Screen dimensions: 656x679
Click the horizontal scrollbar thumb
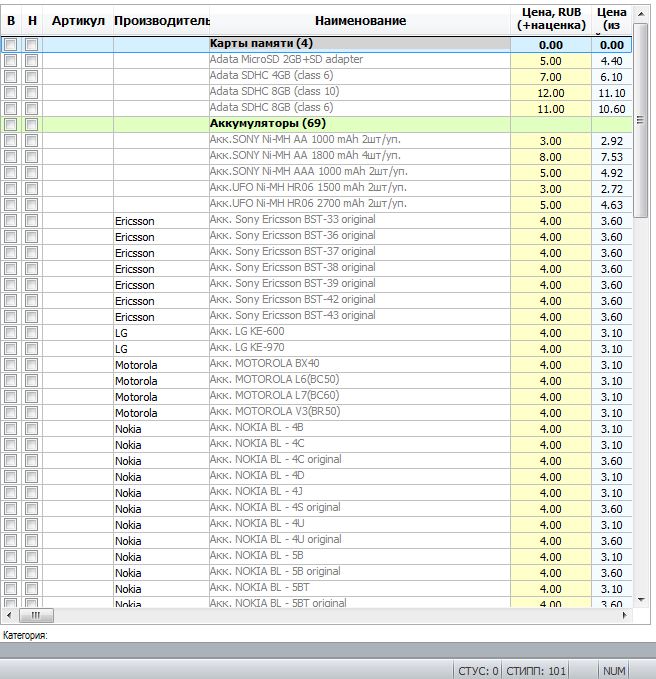pyautogui.click(x=36, y=615)
